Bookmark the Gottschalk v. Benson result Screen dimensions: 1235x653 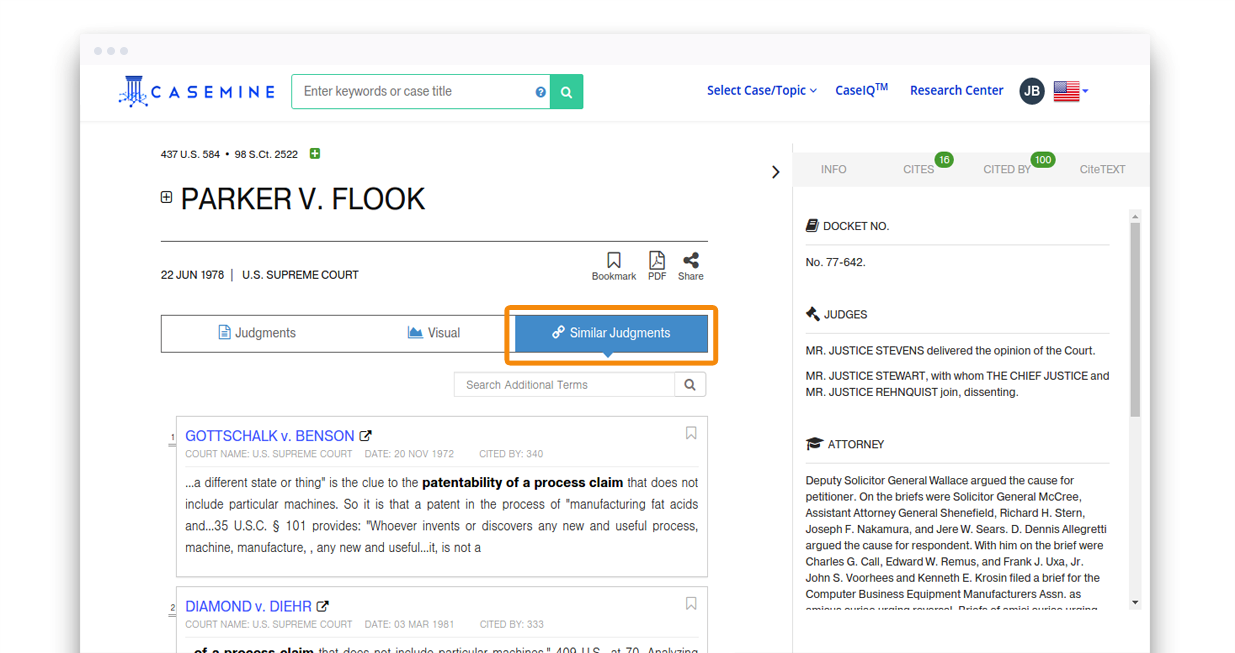pos(691,433)
